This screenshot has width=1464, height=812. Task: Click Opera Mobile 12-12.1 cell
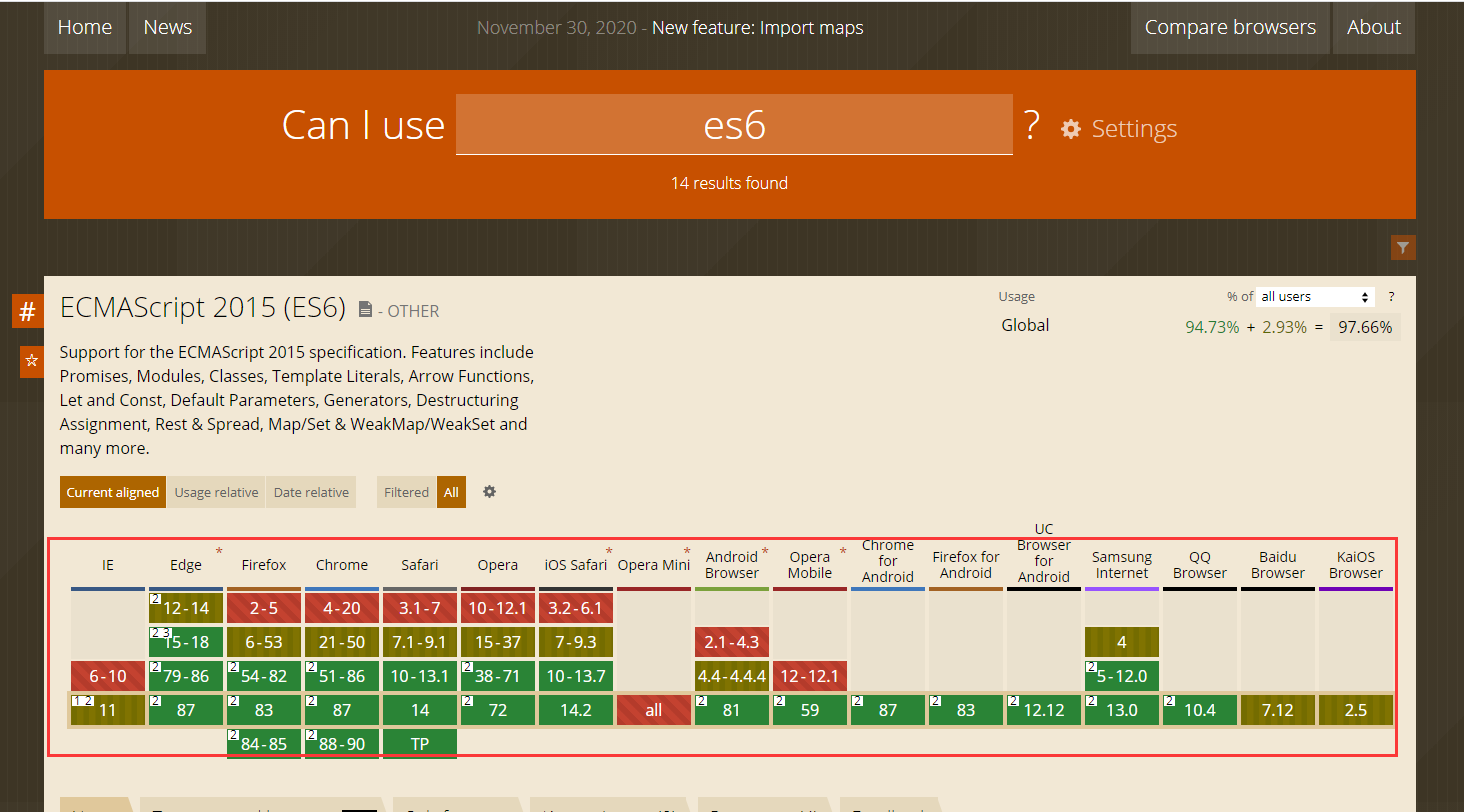(810, 676)
